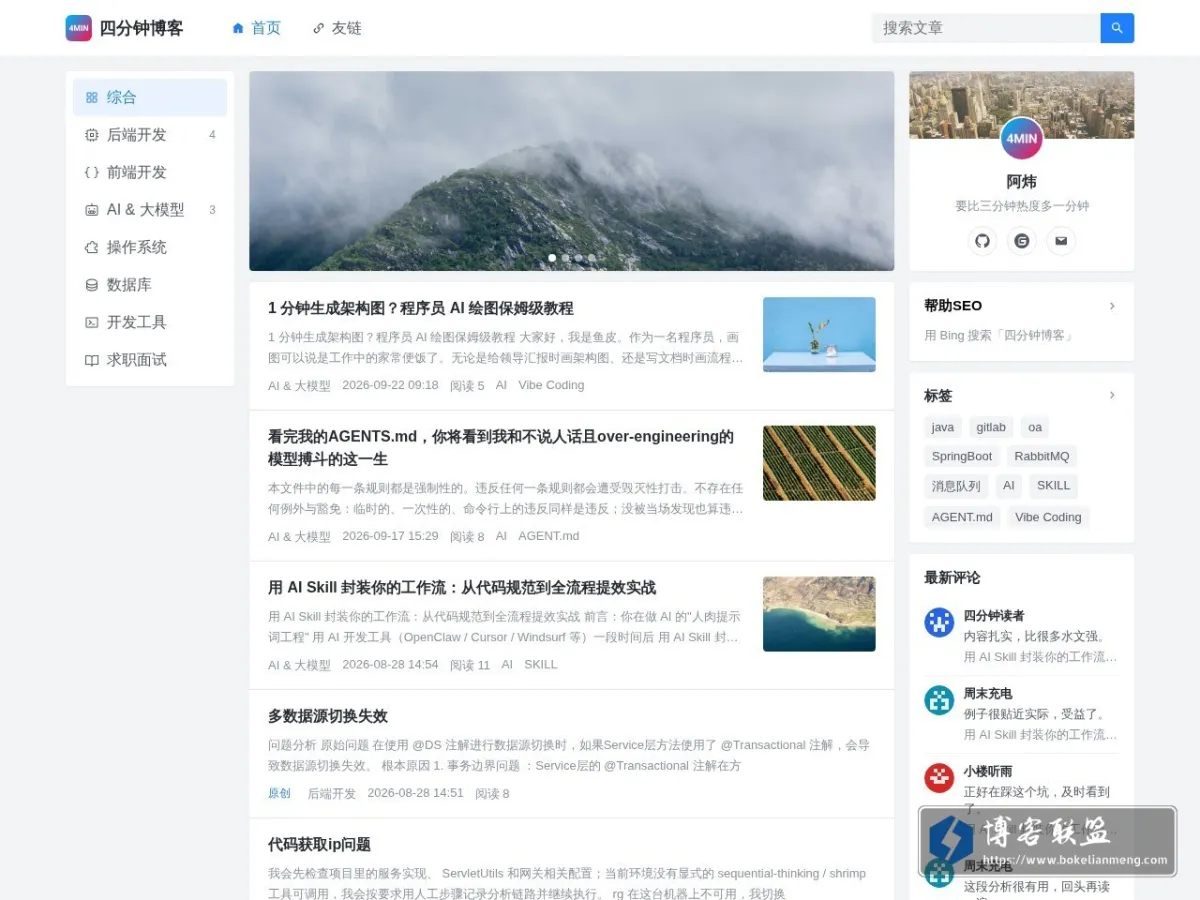
Task: Click Vibe Coding under the 架构图 article
Action: pyautogui.click(x=551, y=385)
